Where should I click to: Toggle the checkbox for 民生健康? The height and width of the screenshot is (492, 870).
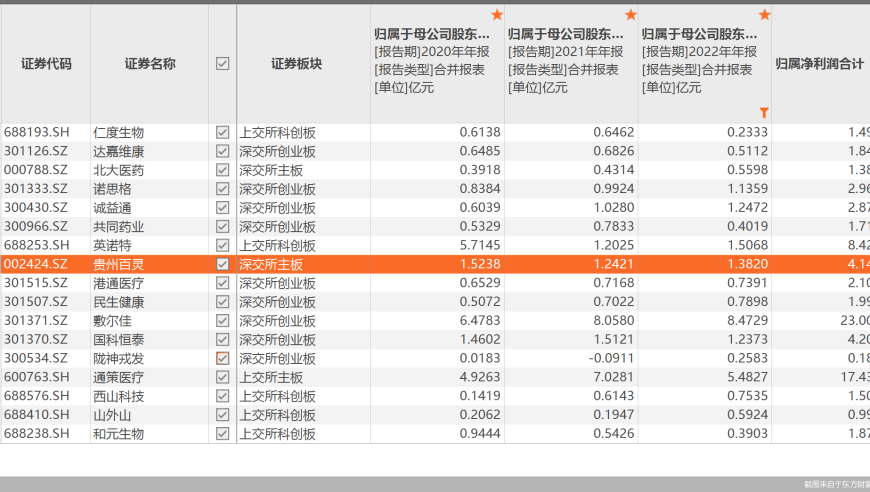click(x=222, y=302)
